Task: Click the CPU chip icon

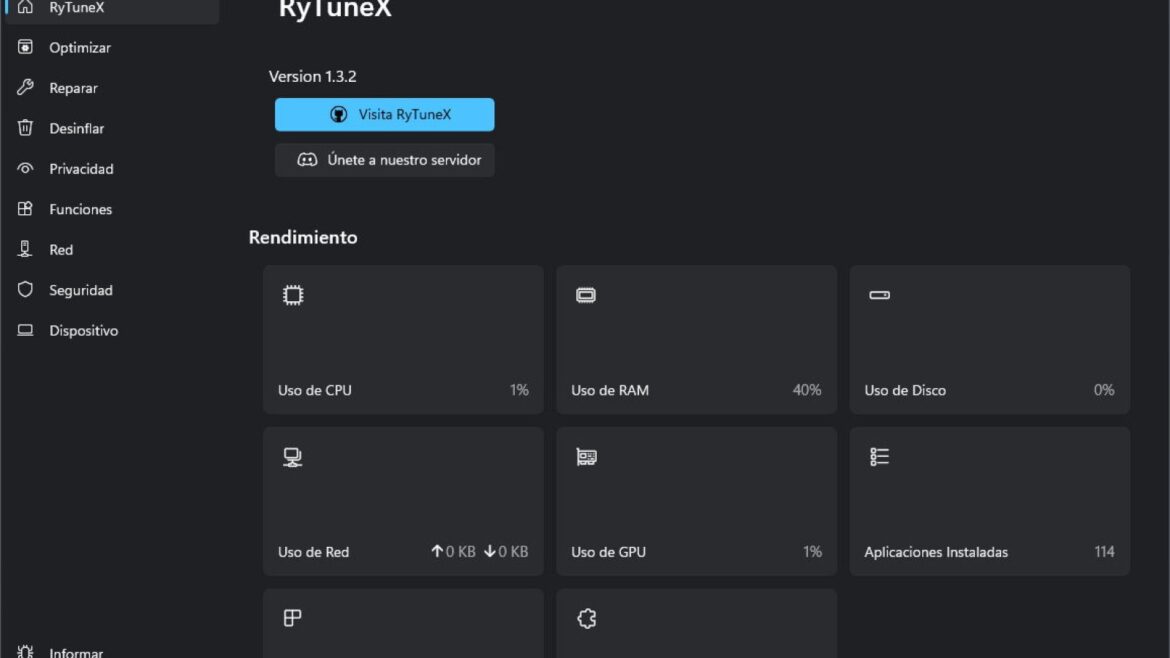Action: point(293,295)
